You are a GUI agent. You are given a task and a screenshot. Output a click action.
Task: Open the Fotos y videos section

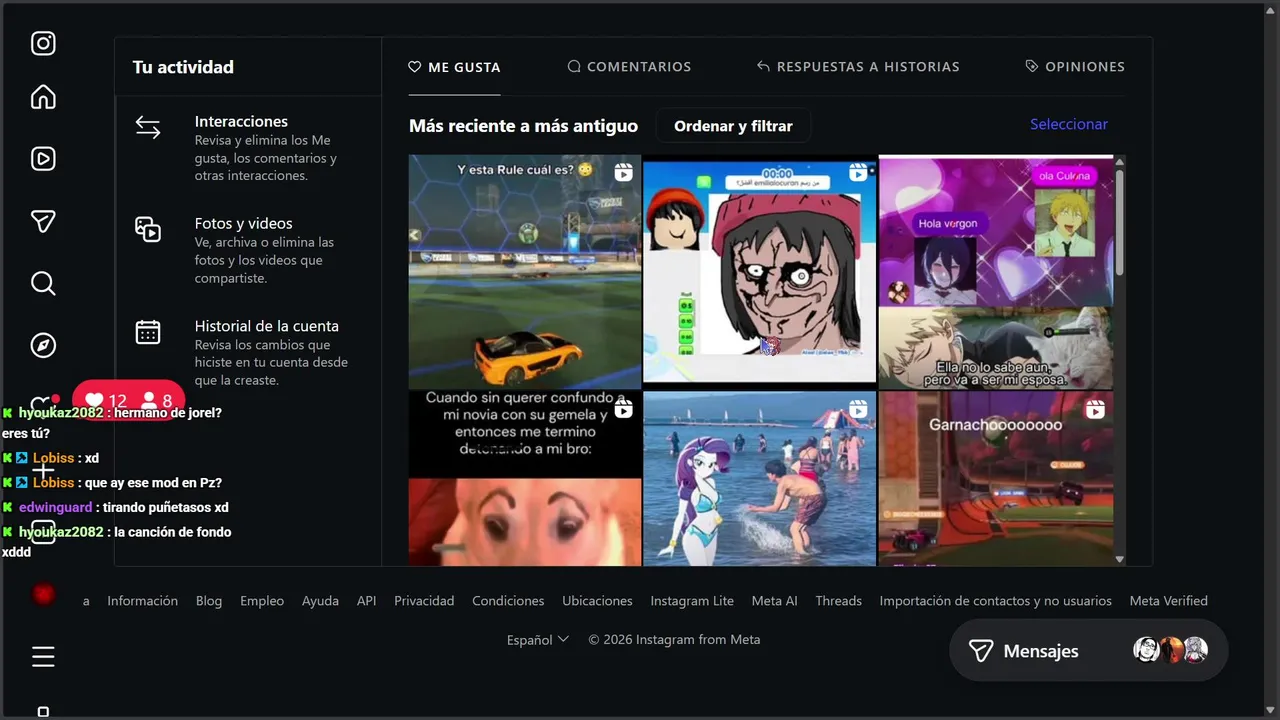[x=248, y=250]
